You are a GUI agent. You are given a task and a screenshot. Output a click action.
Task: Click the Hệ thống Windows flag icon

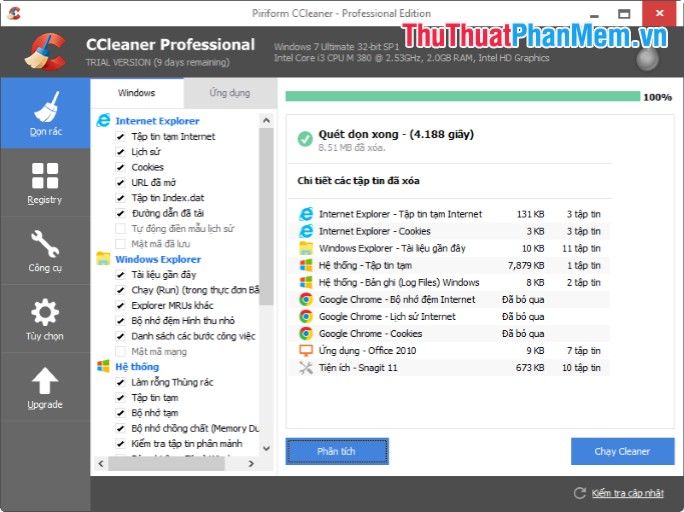click(103, 366)
